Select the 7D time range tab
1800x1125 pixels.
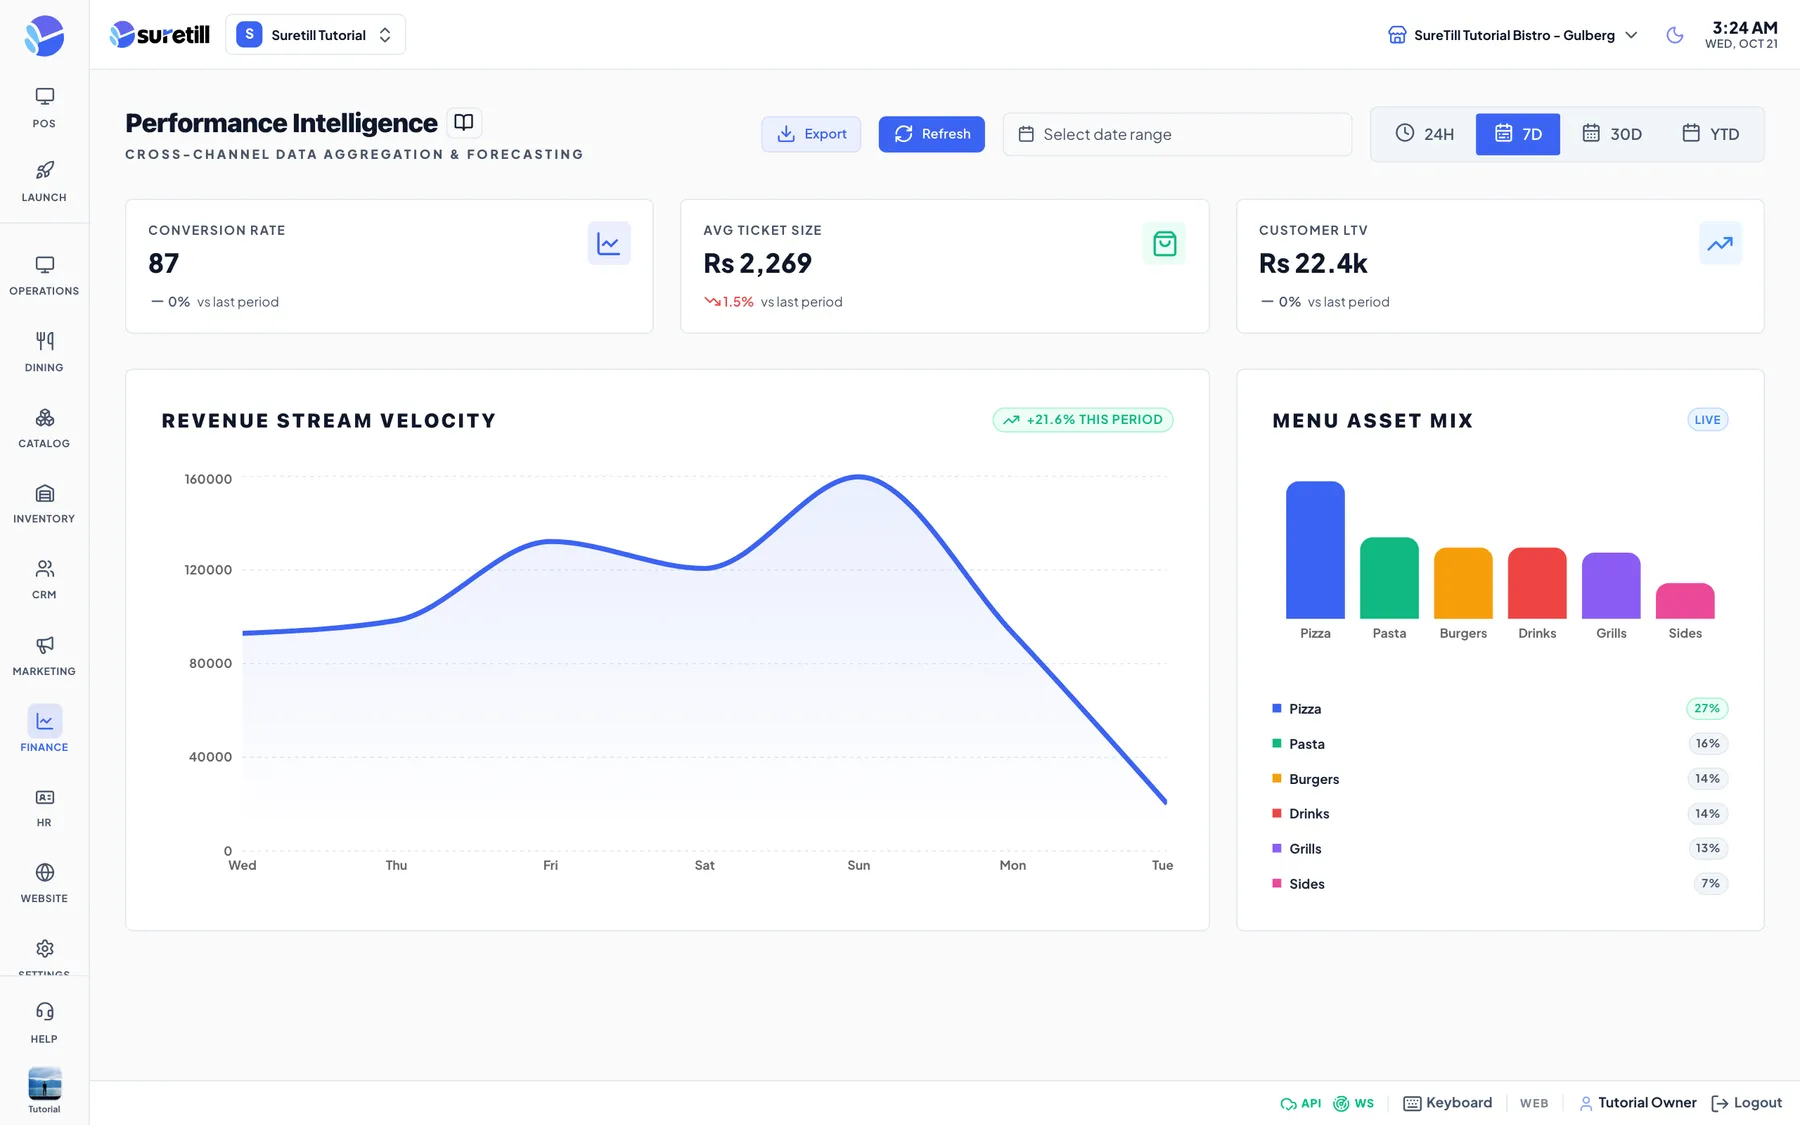1518,134
